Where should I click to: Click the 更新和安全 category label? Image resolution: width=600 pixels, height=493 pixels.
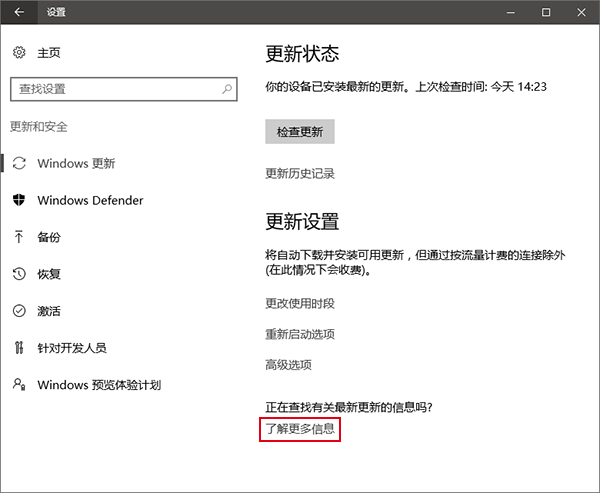click(x=39, y=127)
